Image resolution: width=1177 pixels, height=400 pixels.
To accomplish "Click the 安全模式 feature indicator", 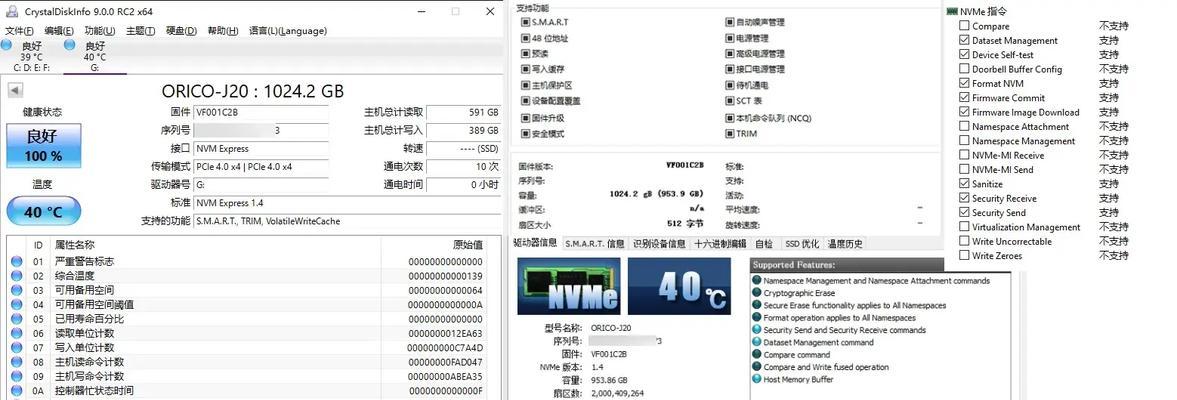I will click(525, 134).
